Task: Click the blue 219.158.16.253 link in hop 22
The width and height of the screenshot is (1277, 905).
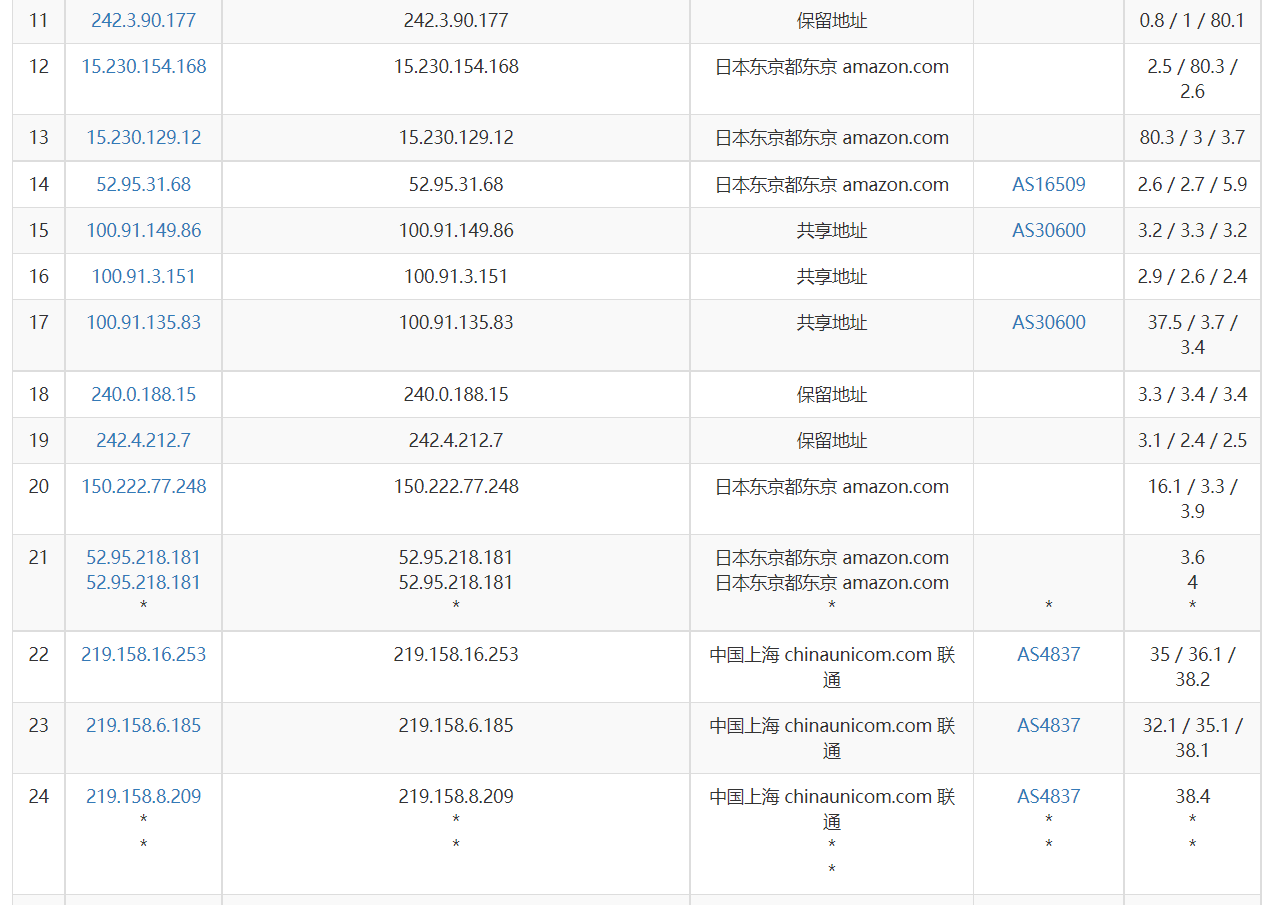Action: click(x=143, y=654)
